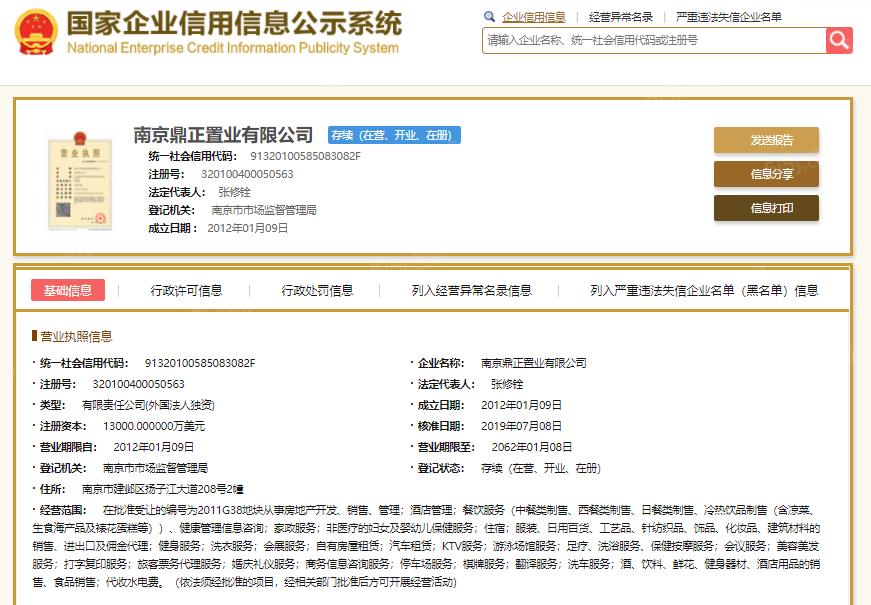Click the business license thumbnail image
The image size is (871, 605).
[80, 180]
